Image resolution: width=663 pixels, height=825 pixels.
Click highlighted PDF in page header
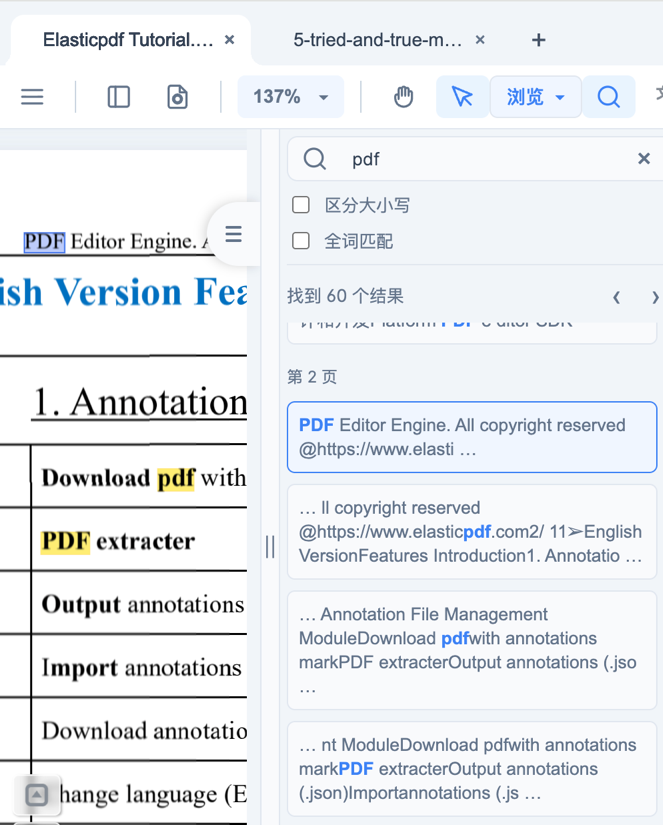coord(45,242)
